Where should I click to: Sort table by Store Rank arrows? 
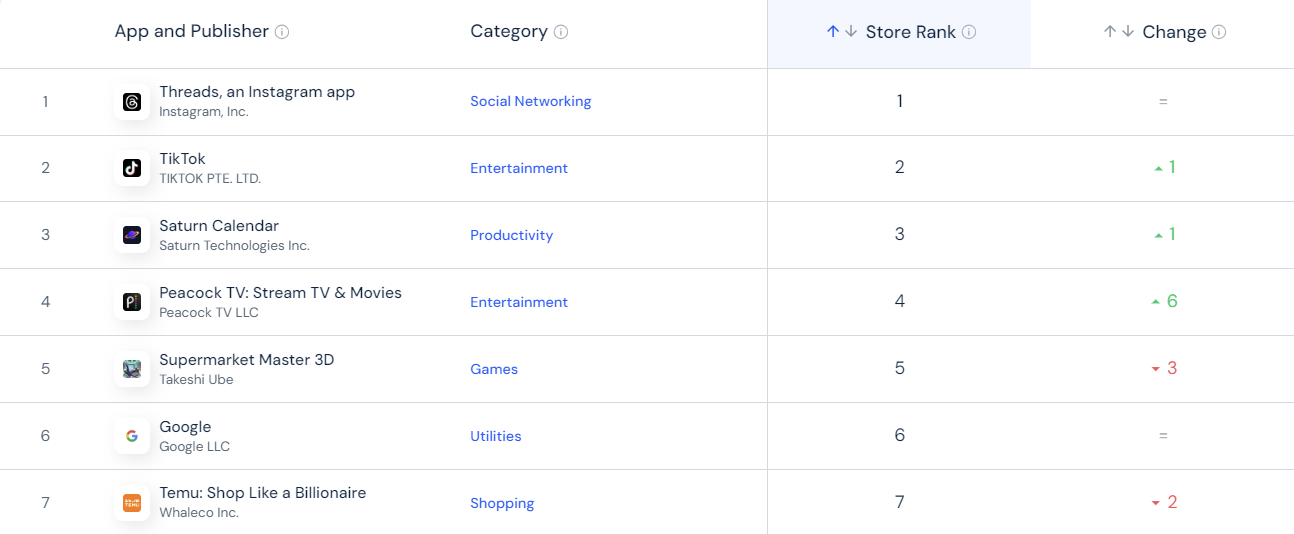[x=841, y=32]
